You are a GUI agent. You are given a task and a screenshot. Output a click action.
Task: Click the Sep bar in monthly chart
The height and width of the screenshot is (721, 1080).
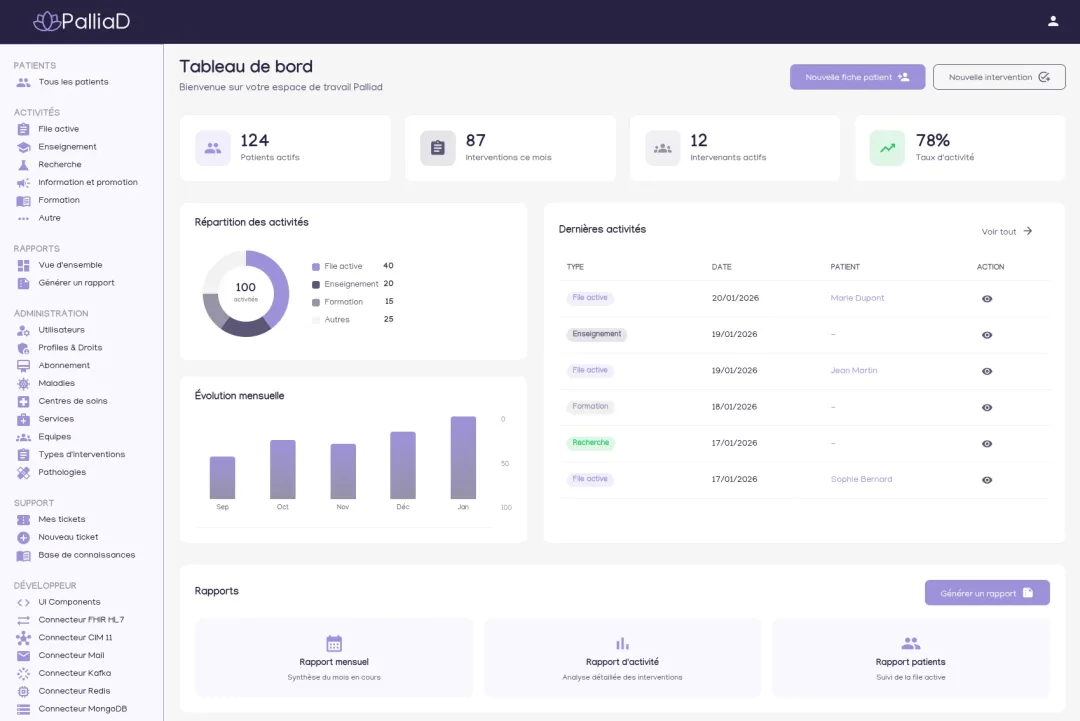coord(222,477)
